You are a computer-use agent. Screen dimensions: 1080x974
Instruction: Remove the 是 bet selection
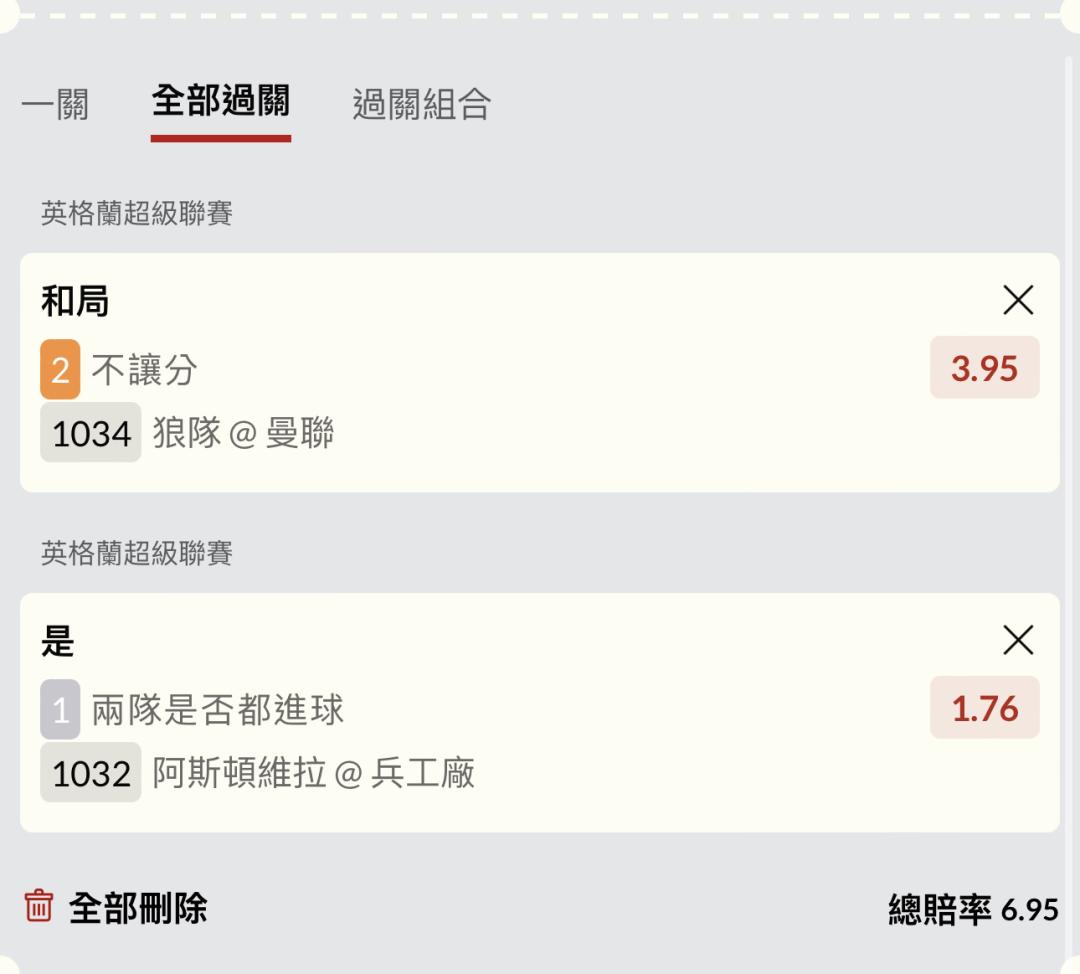(x=1017, y=640)
